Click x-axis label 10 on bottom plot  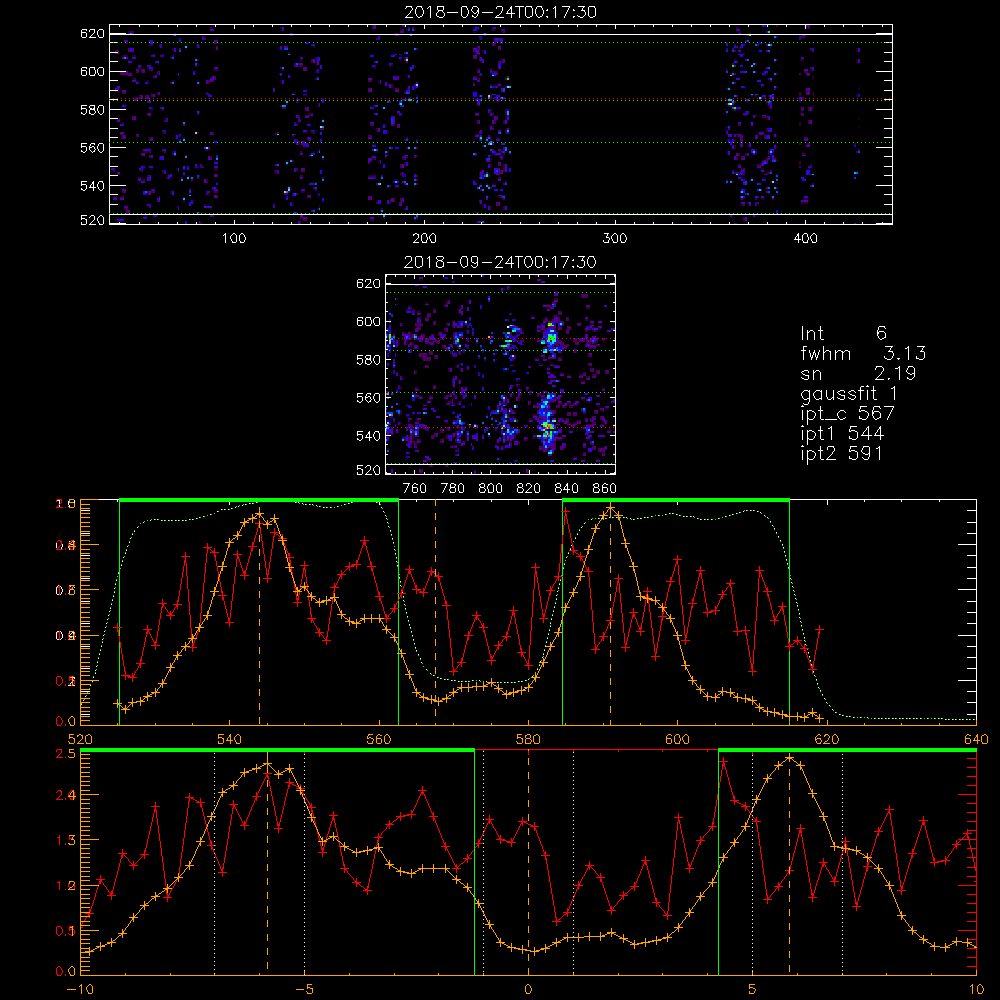tap(976, 989)
